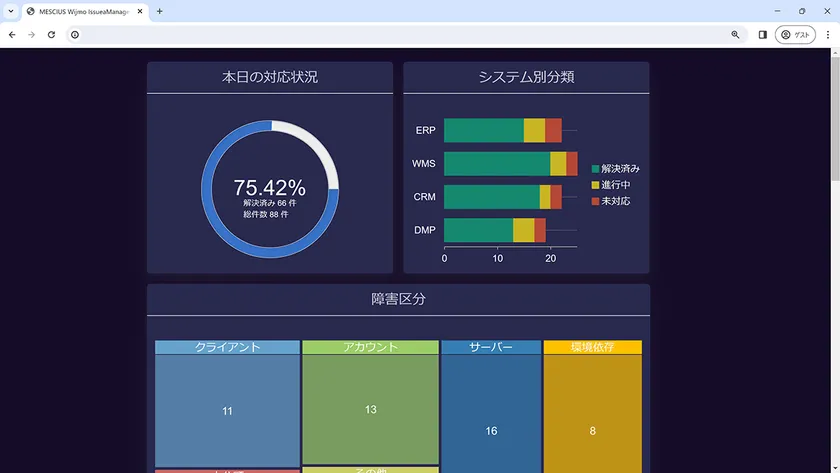Open the browser side panel icon
The height and width of the screenshot is (473, 840).
point(763,35)
